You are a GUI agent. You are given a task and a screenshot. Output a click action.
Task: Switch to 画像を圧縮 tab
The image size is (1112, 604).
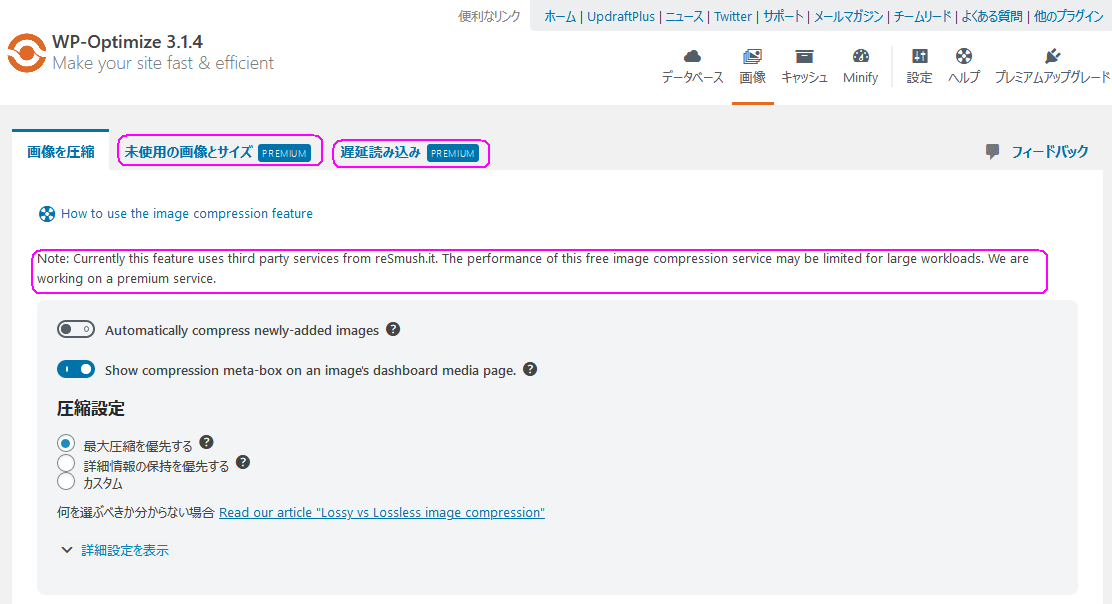point(61,152)
